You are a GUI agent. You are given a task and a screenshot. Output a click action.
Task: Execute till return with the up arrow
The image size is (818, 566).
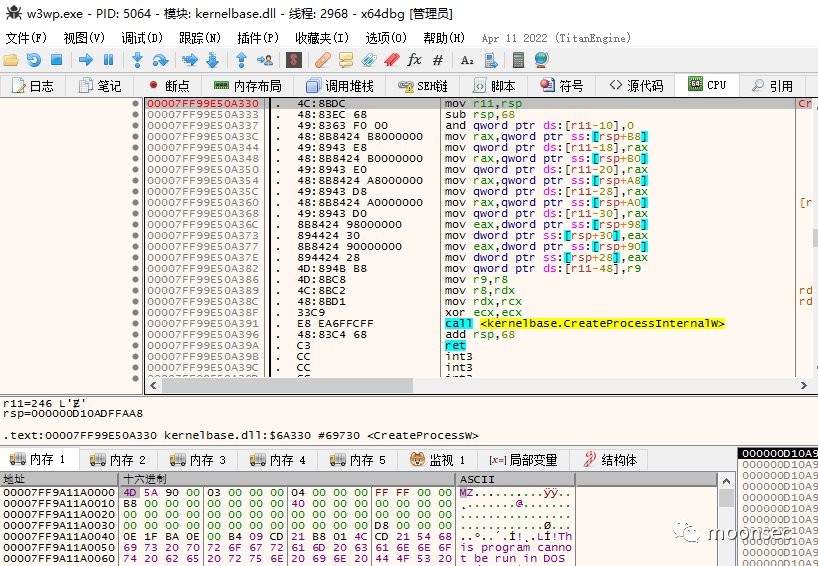click(x=241, y=60)
